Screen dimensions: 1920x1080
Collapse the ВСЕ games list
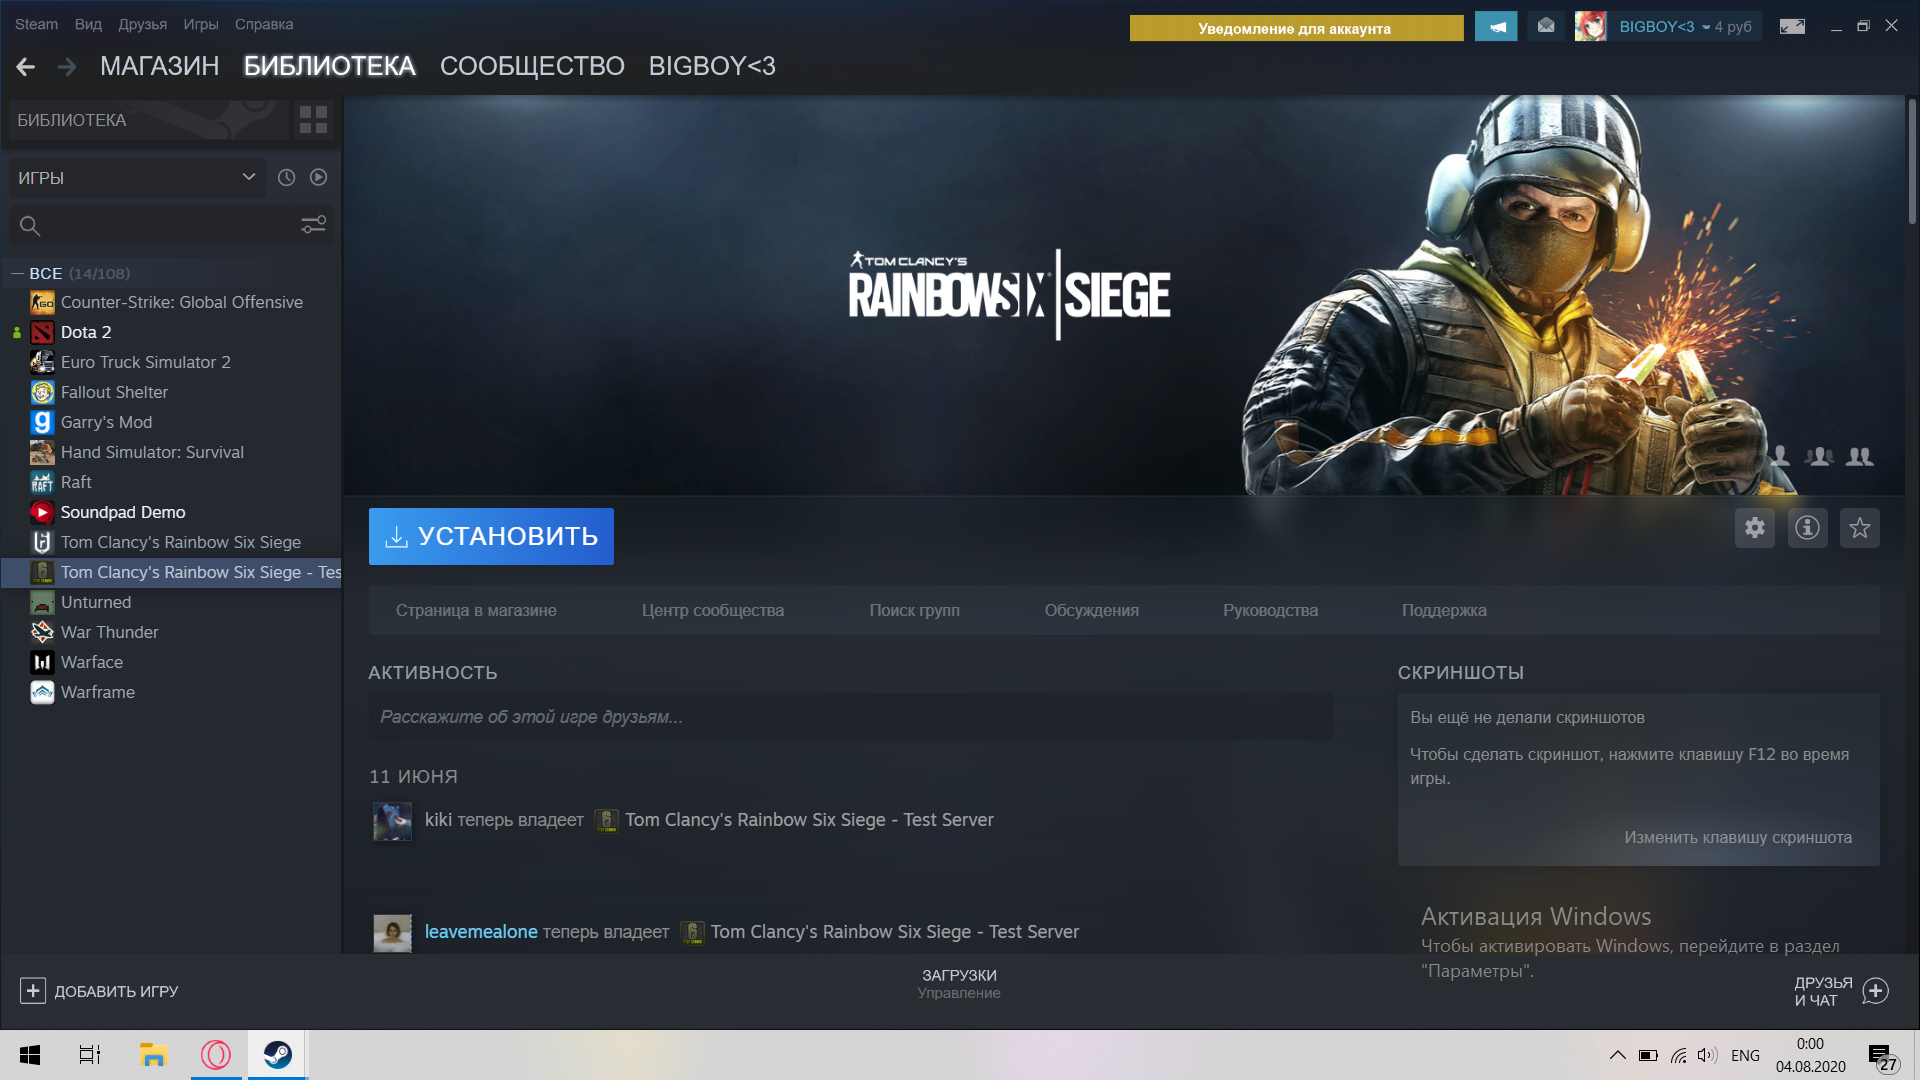point(17,273)
